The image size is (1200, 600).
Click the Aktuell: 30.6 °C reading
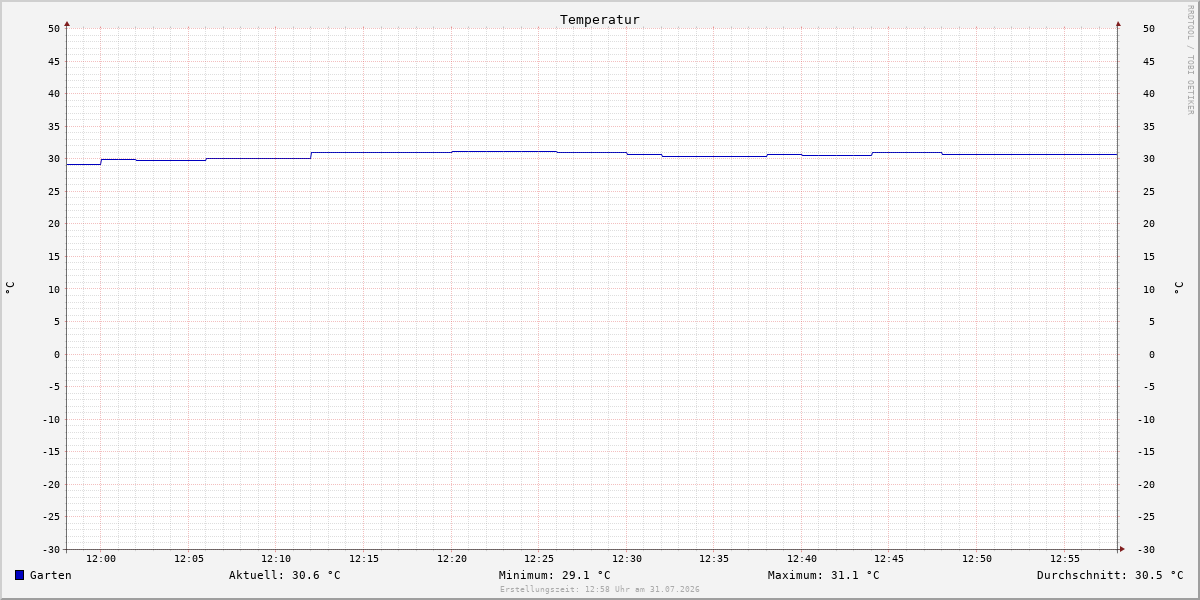(x=285, y=575)
